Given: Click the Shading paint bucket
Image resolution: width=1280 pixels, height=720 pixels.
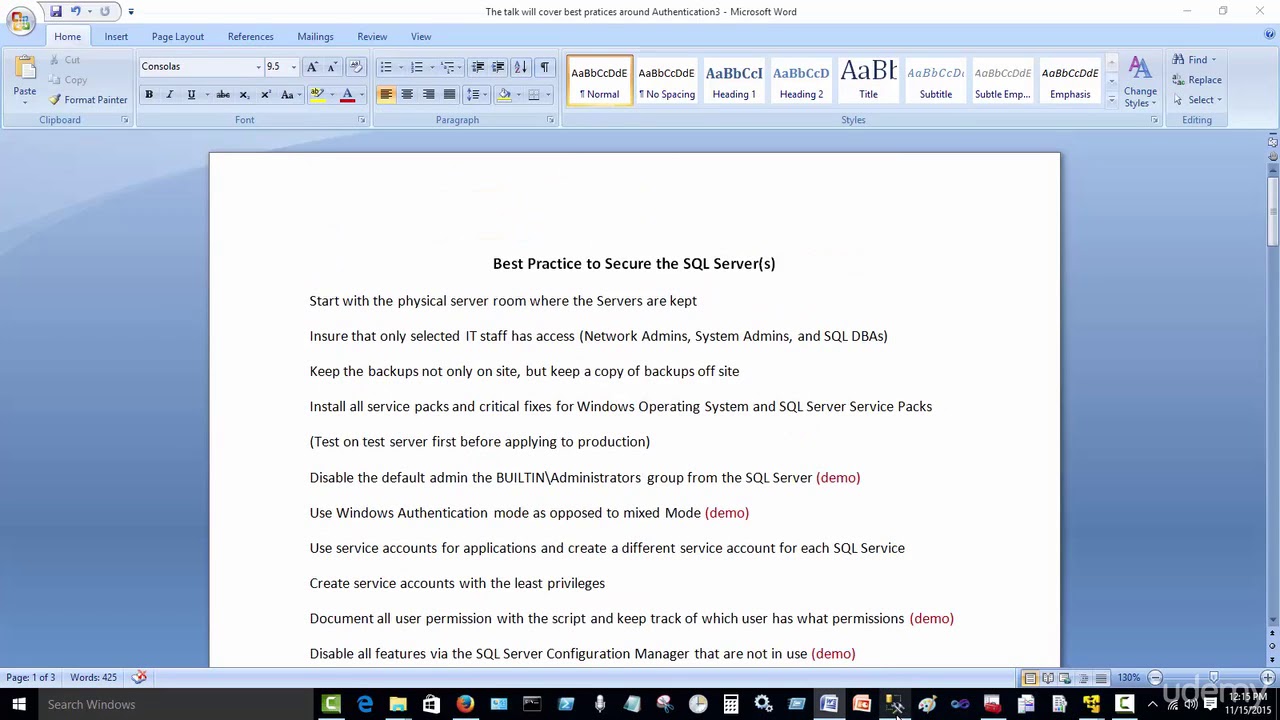Looking at the screenshot, I should coord(504,95).
